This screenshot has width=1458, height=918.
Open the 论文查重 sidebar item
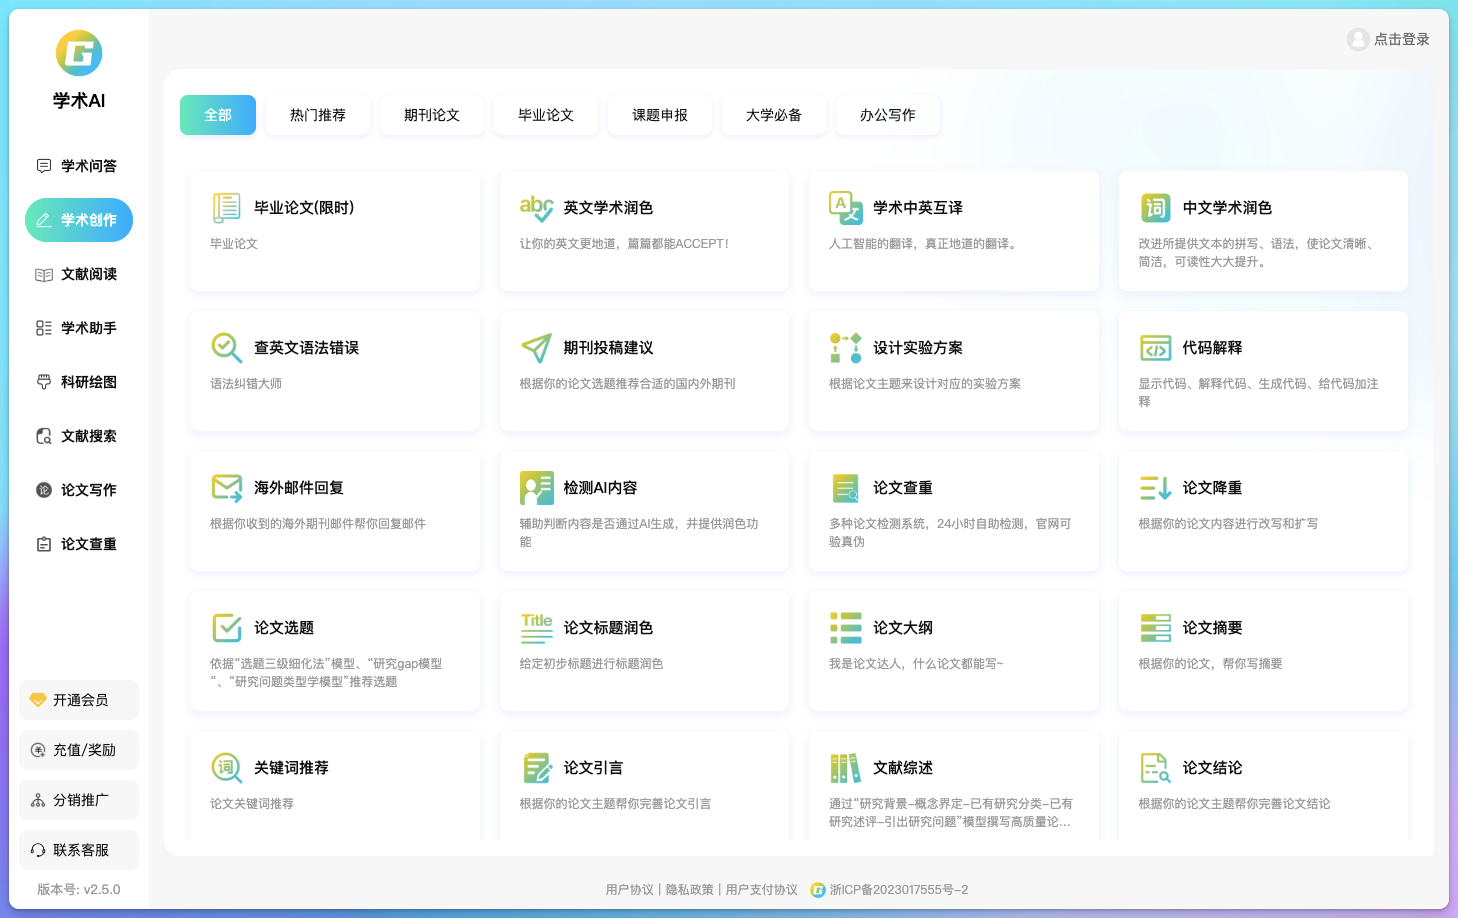point(78,543)
